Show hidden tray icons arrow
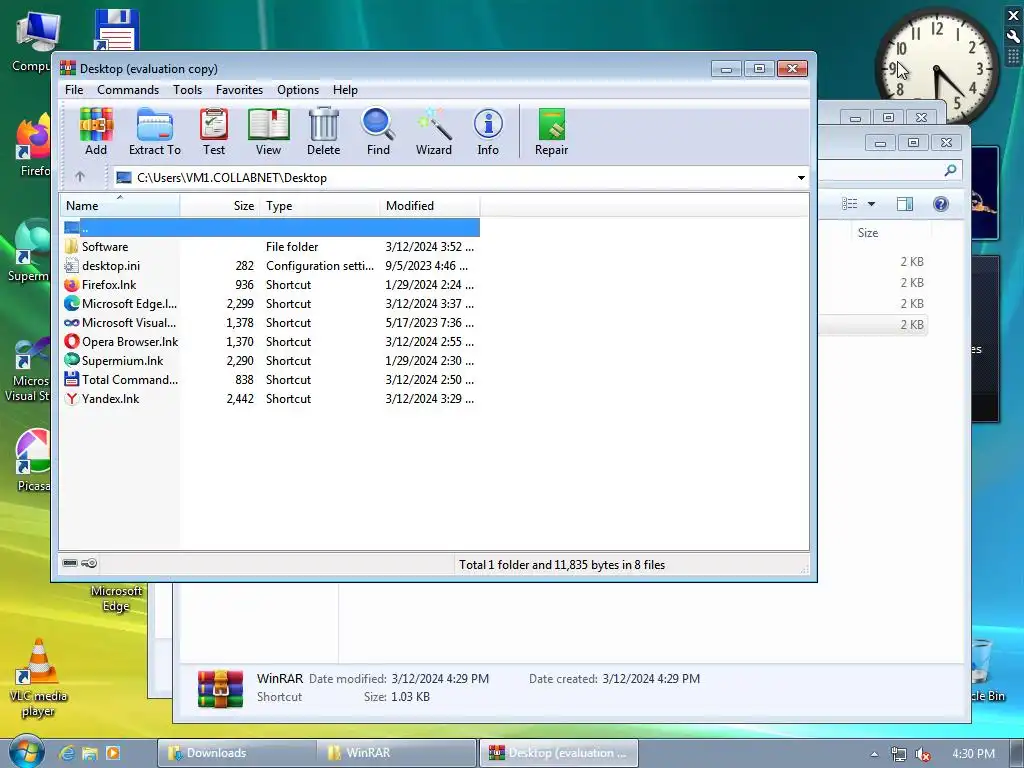The image size is (1024, 768). (x=874, y=754)
